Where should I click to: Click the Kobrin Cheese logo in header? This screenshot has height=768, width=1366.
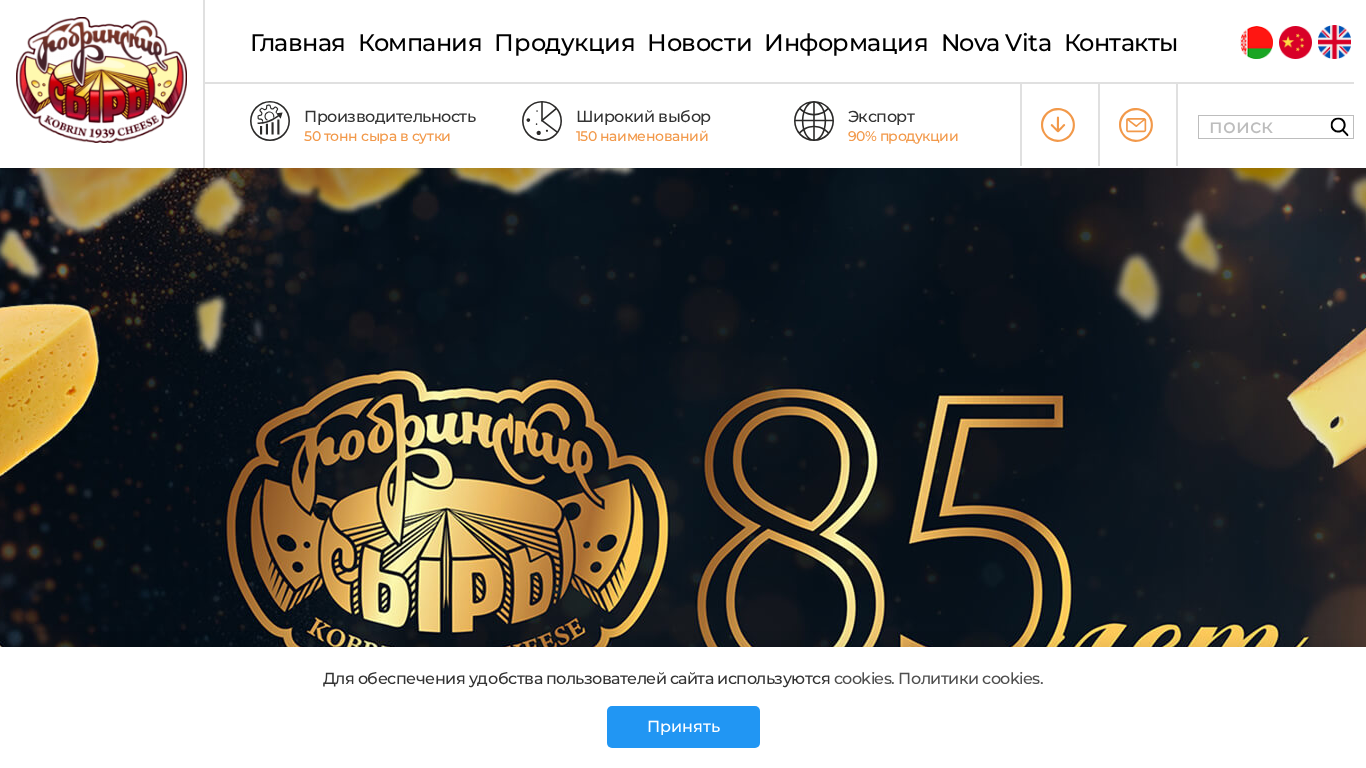[x=101, y=80]
